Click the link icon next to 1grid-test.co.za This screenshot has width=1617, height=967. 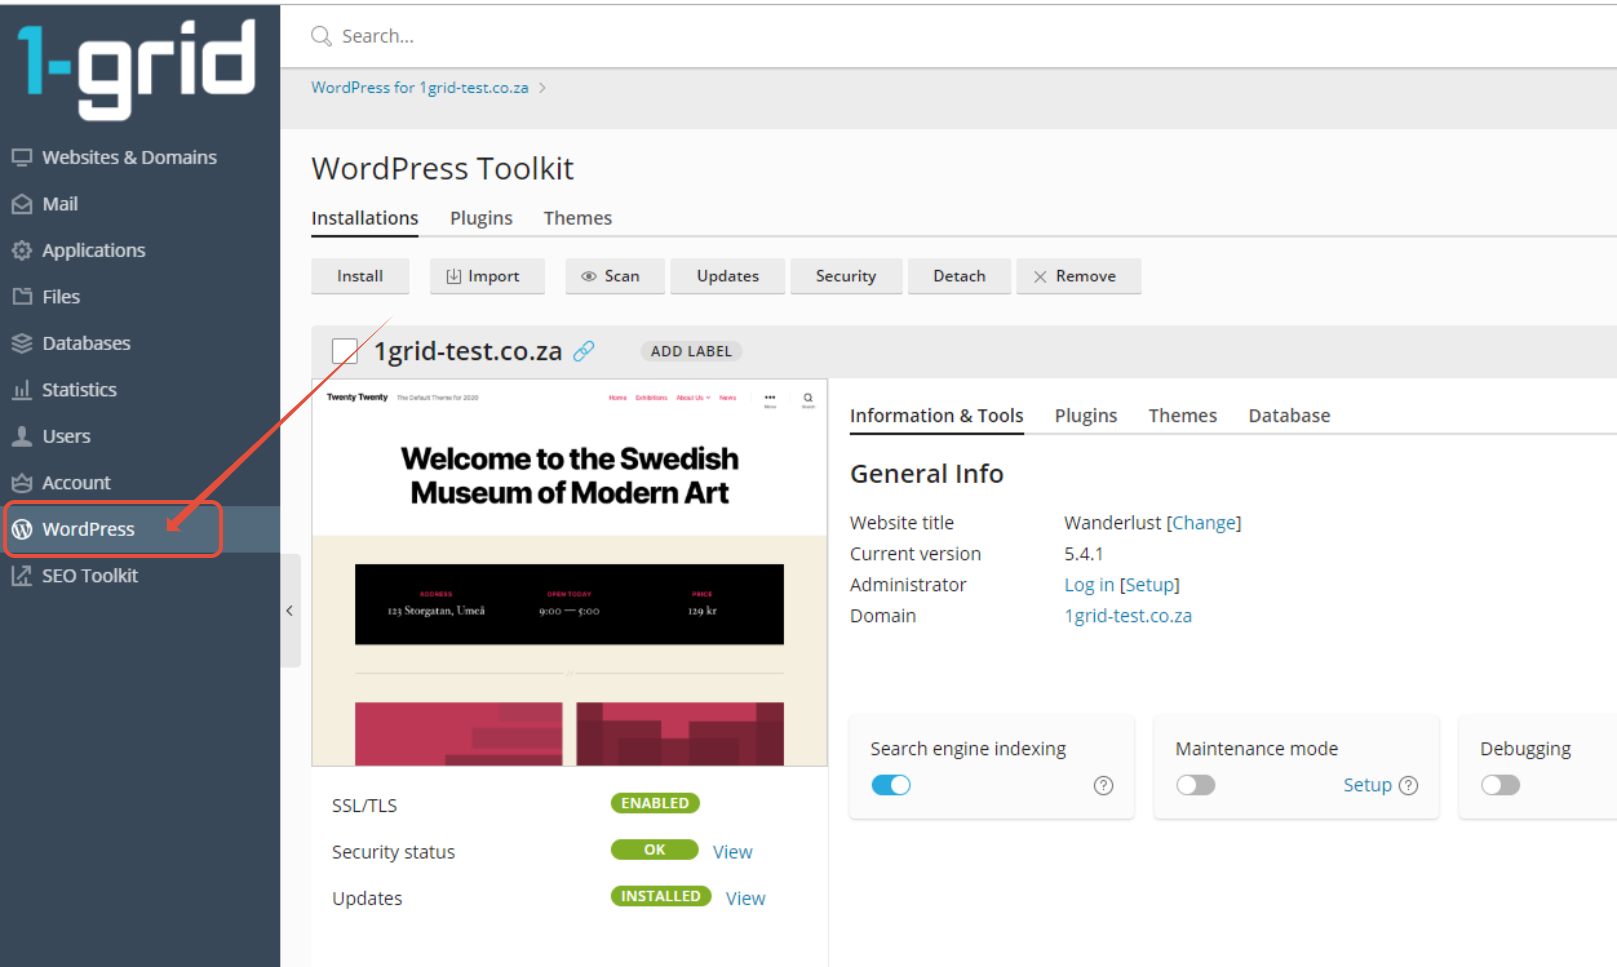[584, 351]
